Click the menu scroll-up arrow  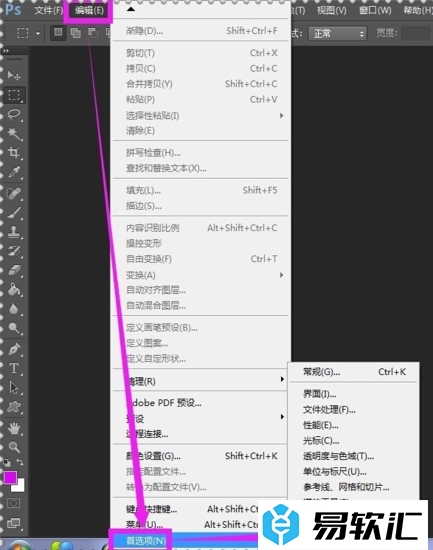(131, 9)
